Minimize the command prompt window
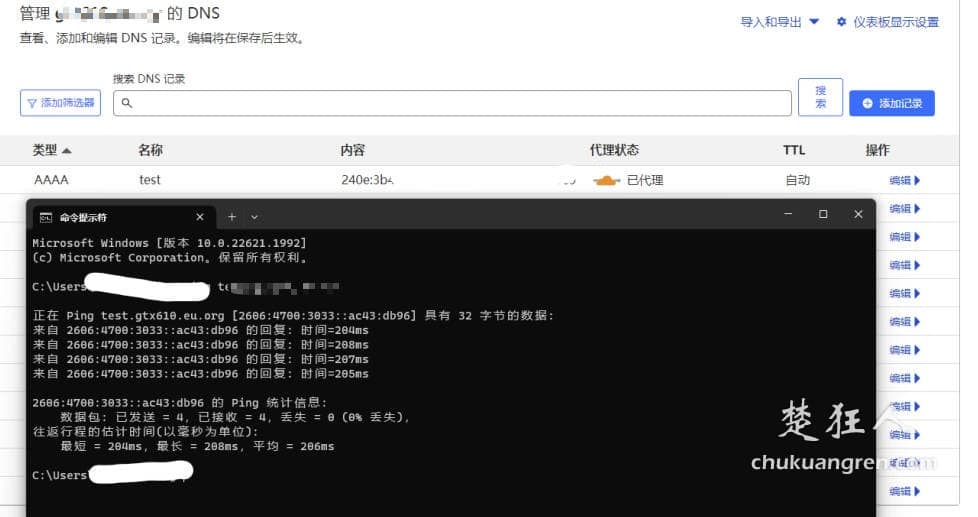The image size is (978, 517). tap(788, 214)
